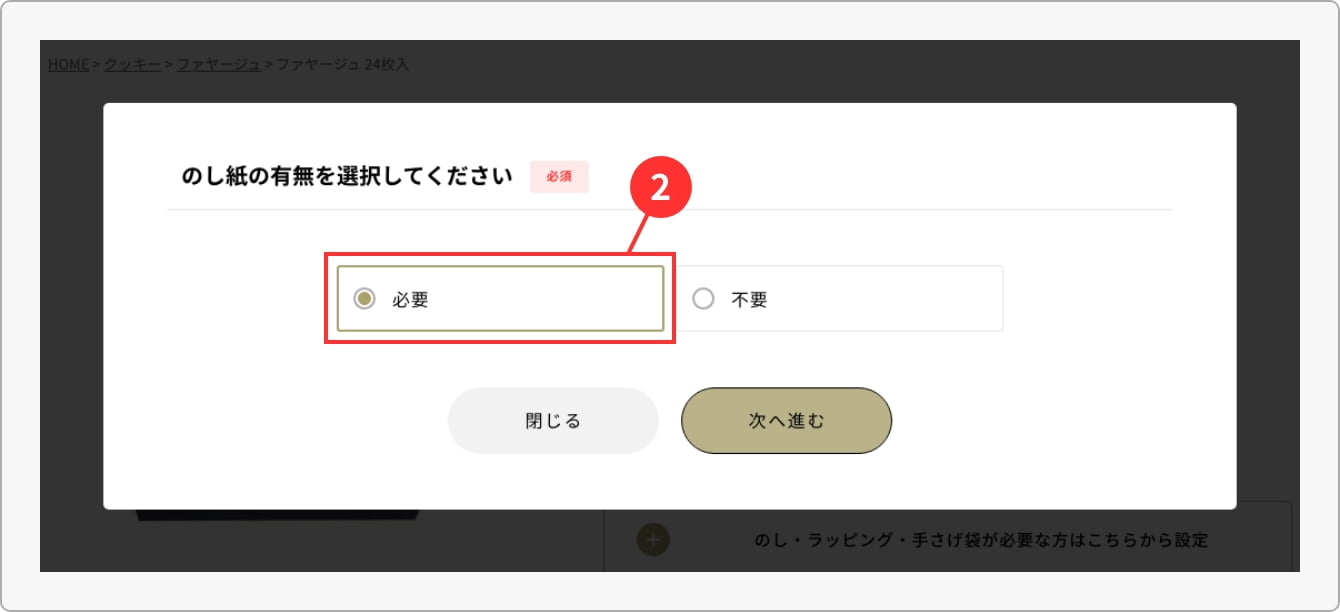Open the underlined ファヤージュ category breadcrumb
This screenshot has width=1340, height=612.
[219, 64]
